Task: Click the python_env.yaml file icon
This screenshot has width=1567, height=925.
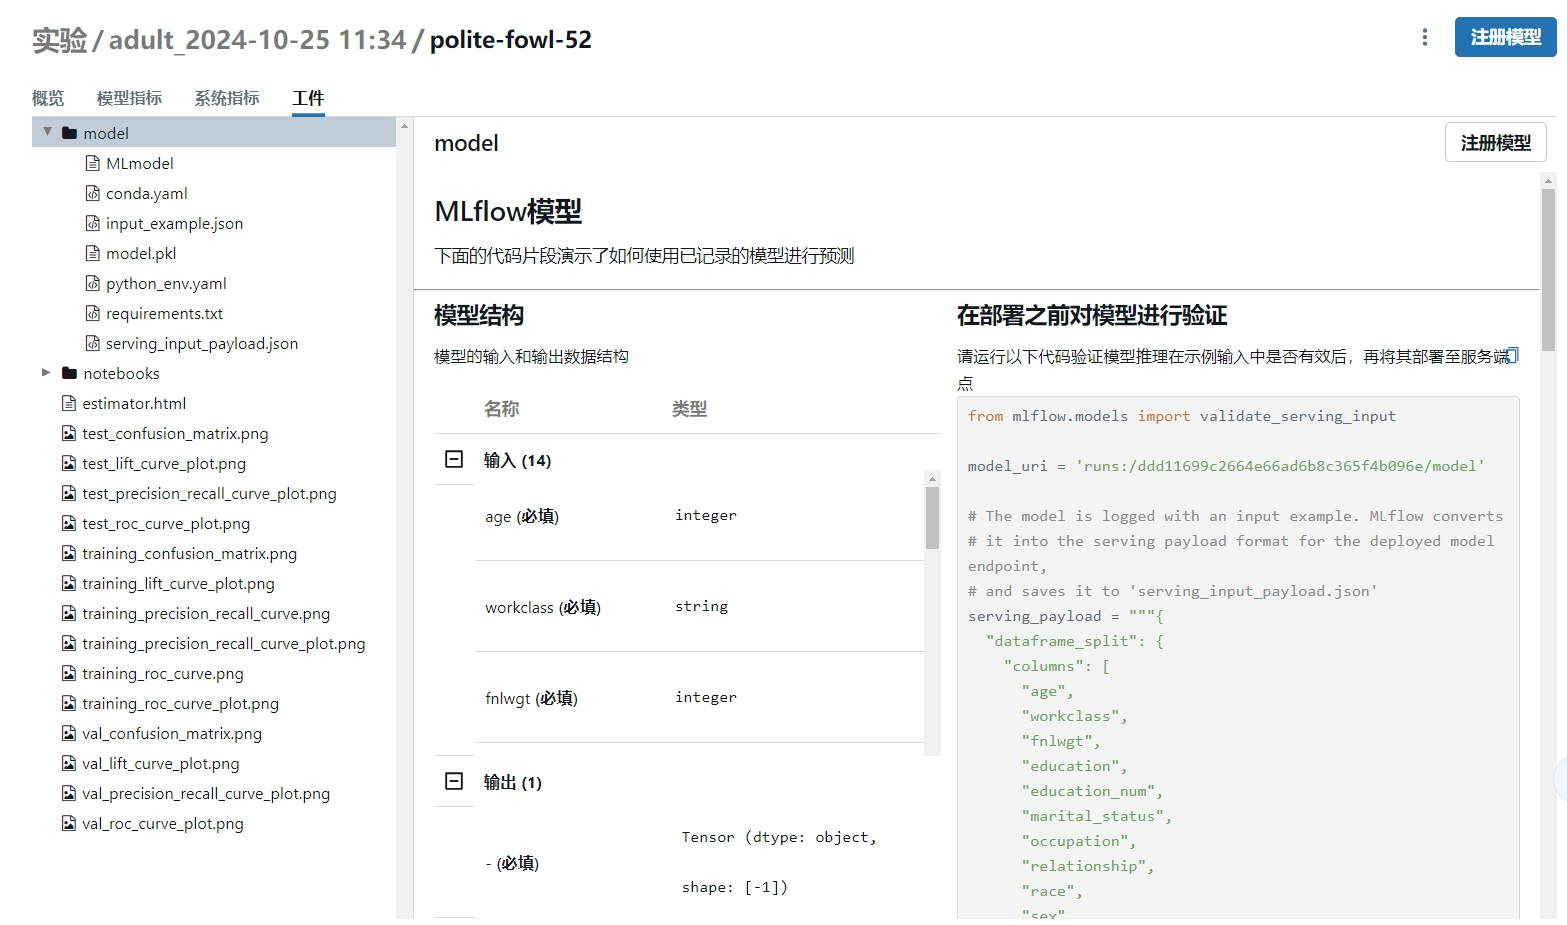Action: 93,283
